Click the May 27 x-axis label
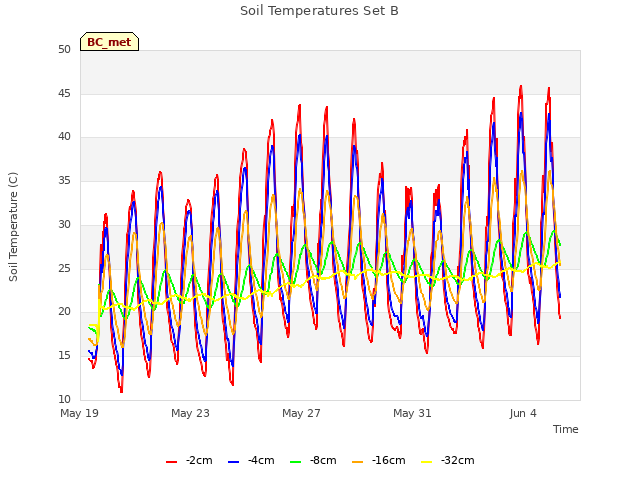The height and width of the screenshot is (480, 640). 301,413
